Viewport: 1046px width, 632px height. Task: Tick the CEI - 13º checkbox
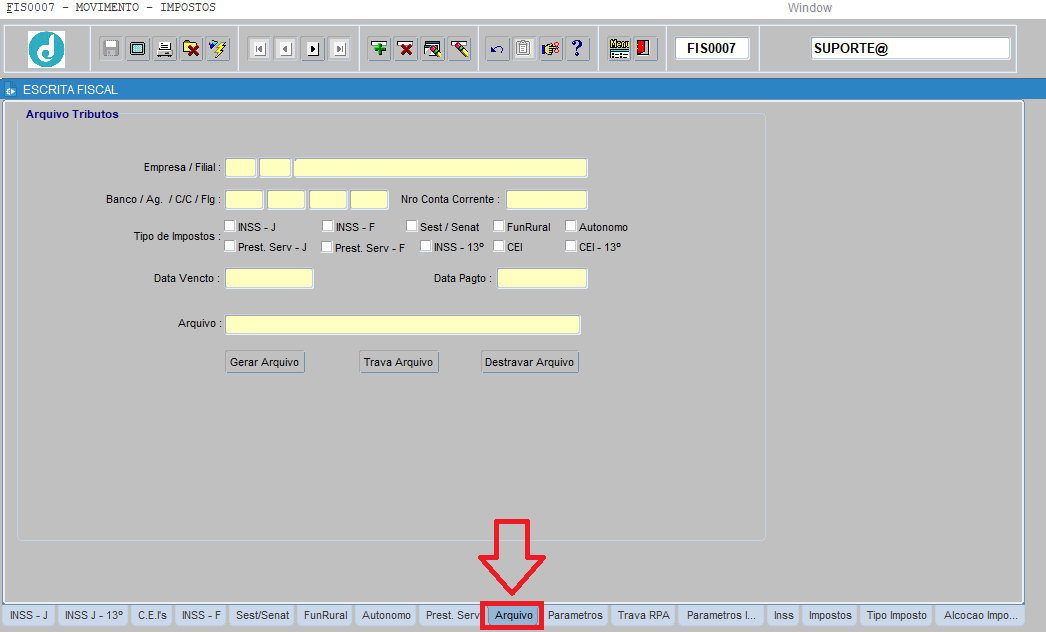coord(571,246)
